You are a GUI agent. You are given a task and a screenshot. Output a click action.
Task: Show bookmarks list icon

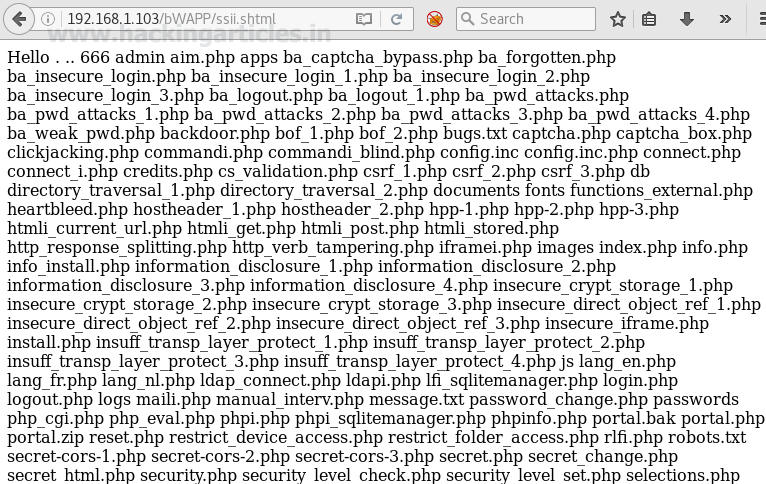click(x=649, y=19)
